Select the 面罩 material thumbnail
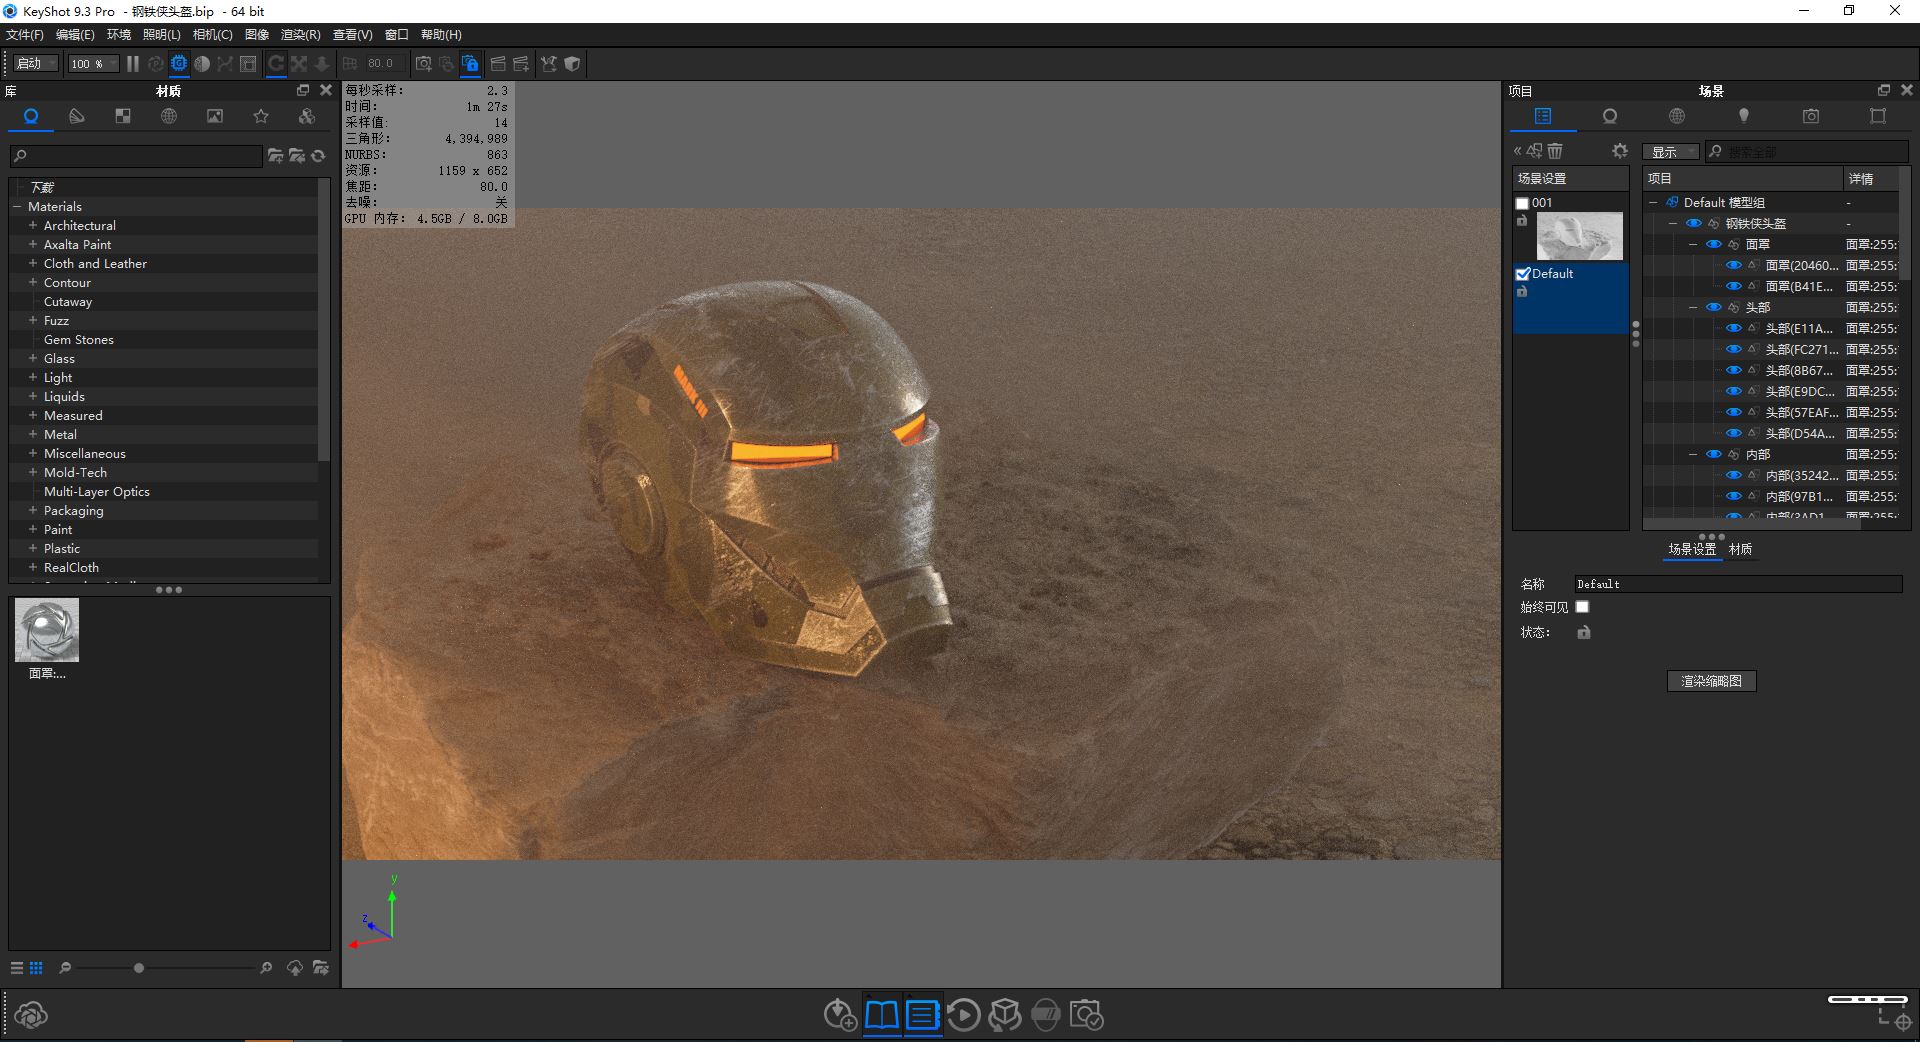Image resolution: width=1920 pixels, height=1042 pixels. pyautogui.click(x=46, y=630)
